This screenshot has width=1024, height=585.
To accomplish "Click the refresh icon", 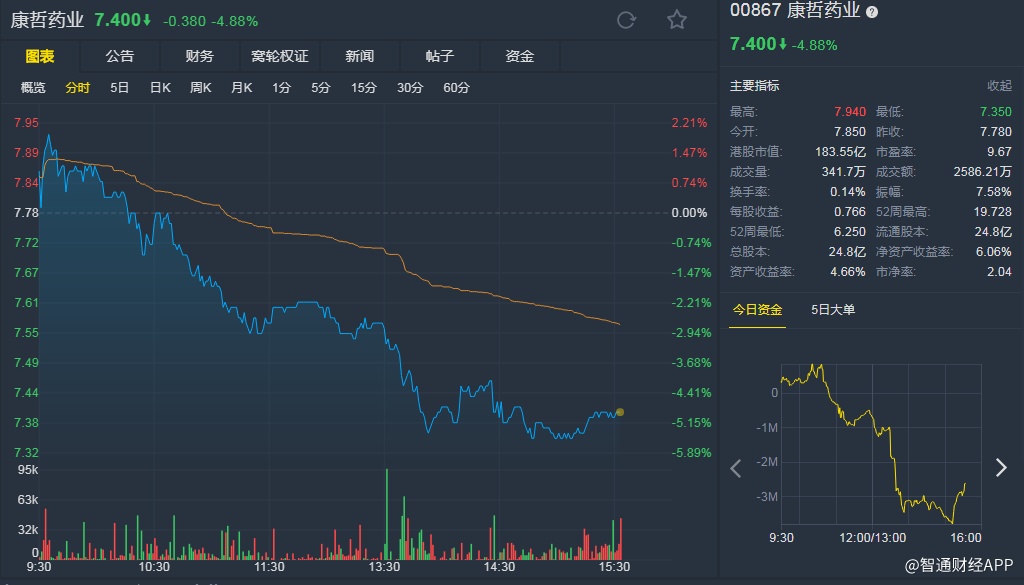I will [627, 20].
